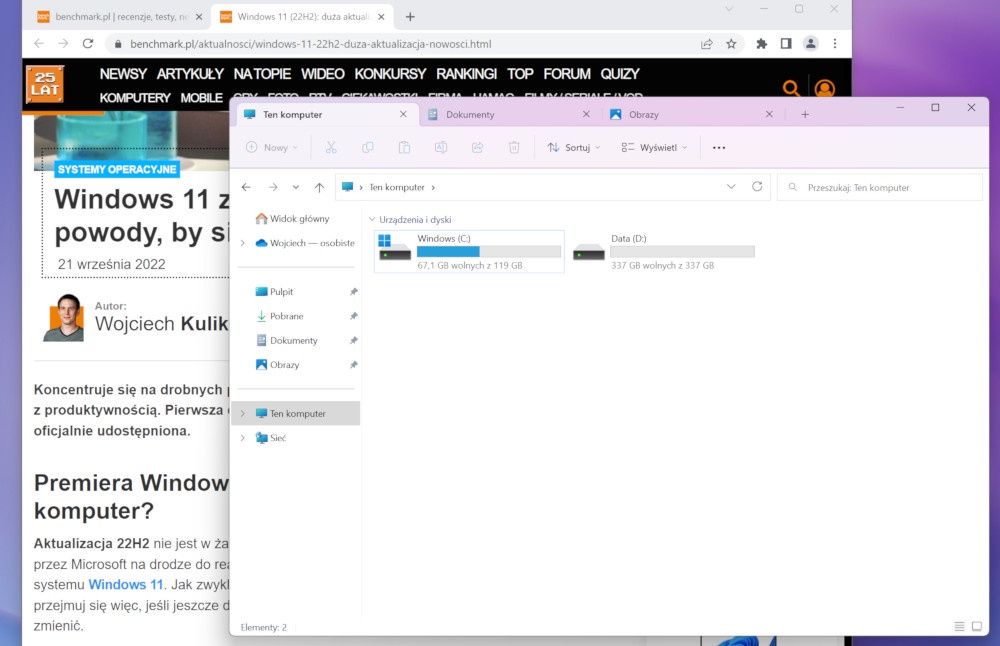Go back in Chrome browser
The height and width of the screenshot is (646, 1000).
pyautogui.click(x=39, y=43)
